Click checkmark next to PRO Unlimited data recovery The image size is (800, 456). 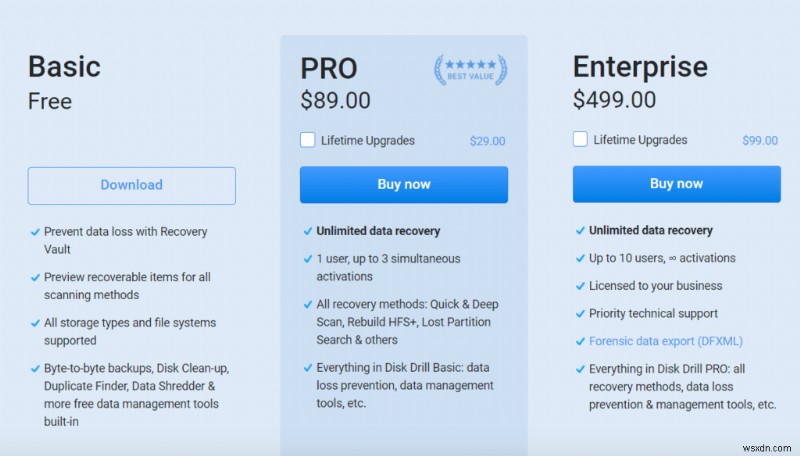pyautogui.click(x=307, y=231)
